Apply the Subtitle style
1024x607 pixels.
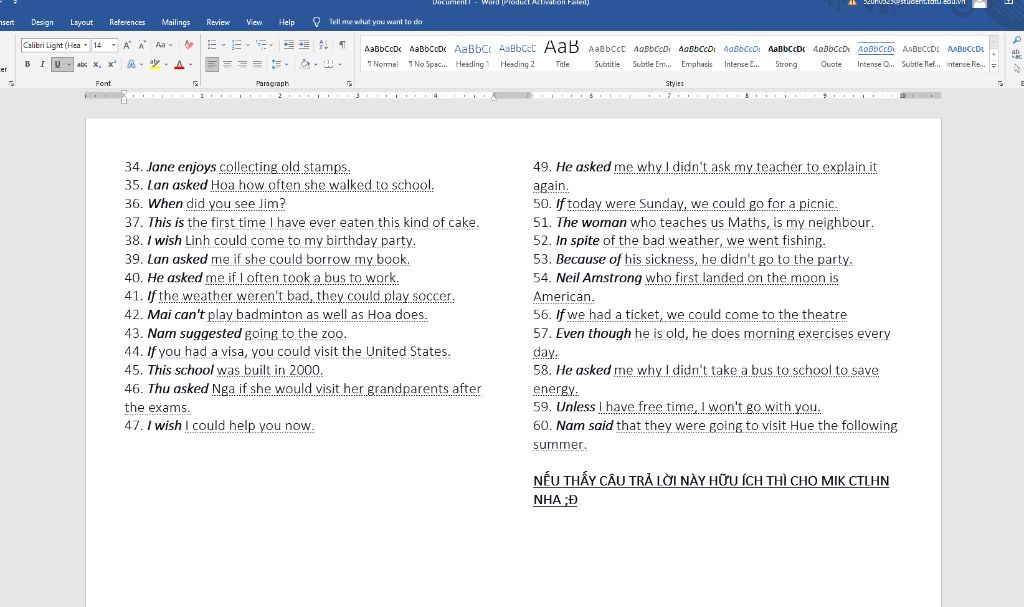[x=607, y=55]
